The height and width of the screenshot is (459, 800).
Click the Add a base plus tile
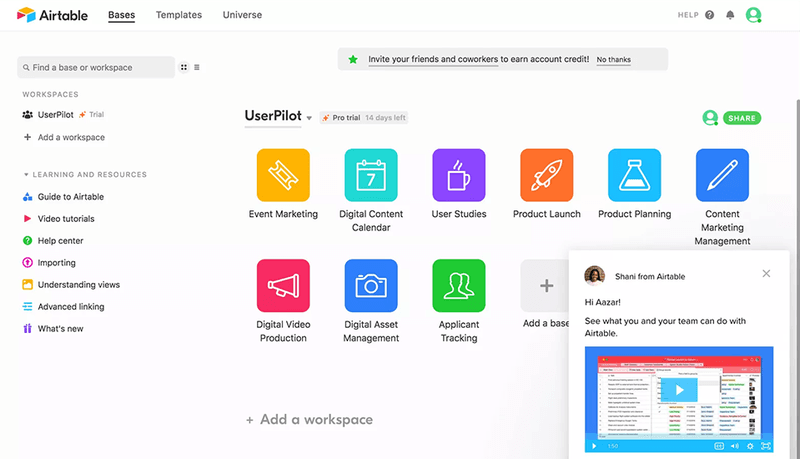click(x=544, y=286)
